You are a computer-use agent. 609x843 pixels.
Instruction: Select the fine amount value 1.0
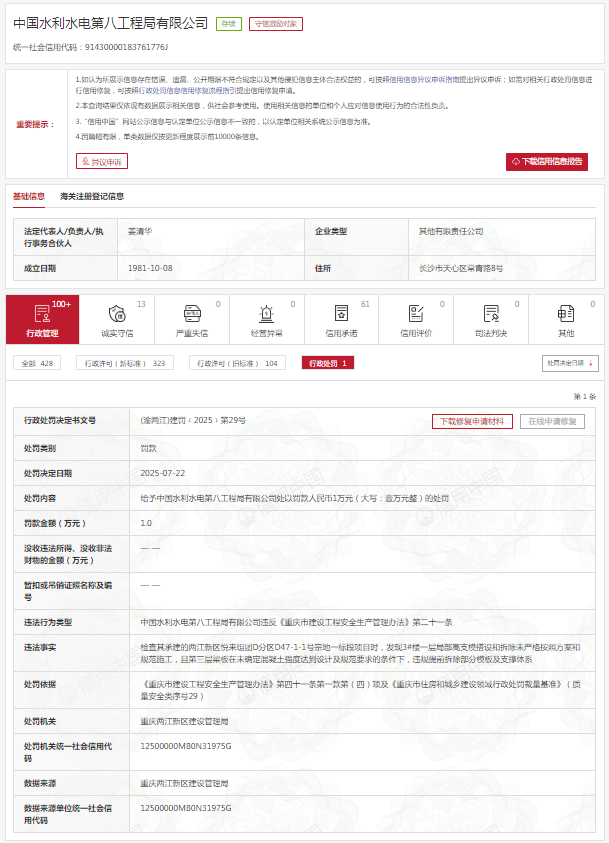[146, 523]
